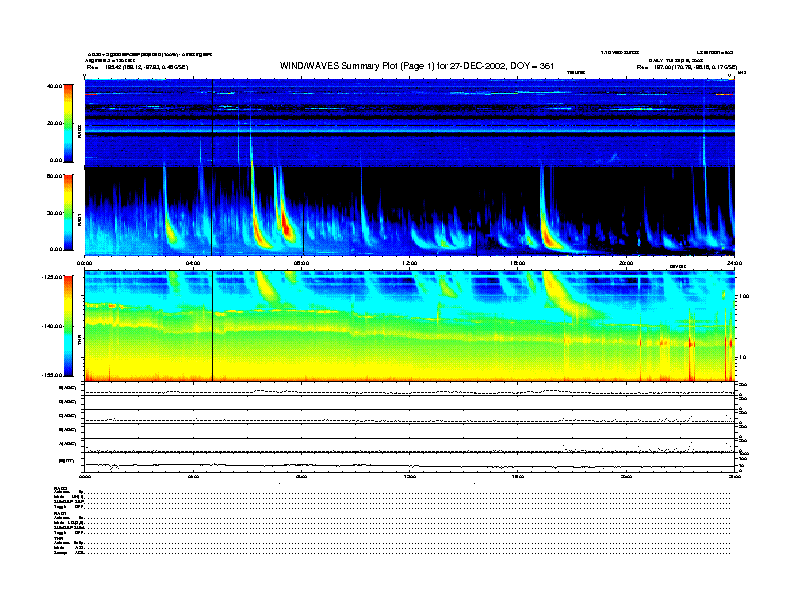Click the 24:00 label under the RAD1 panel

coord(734,263)
